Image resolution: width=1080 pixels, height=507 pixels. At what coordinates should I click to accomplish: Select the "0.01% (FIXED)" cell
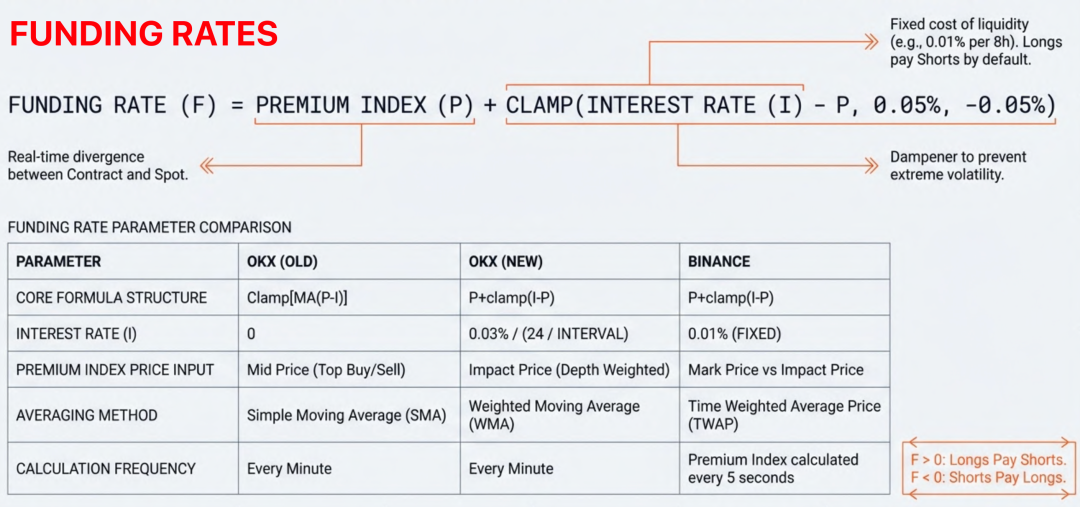click(x=735, y=334)
